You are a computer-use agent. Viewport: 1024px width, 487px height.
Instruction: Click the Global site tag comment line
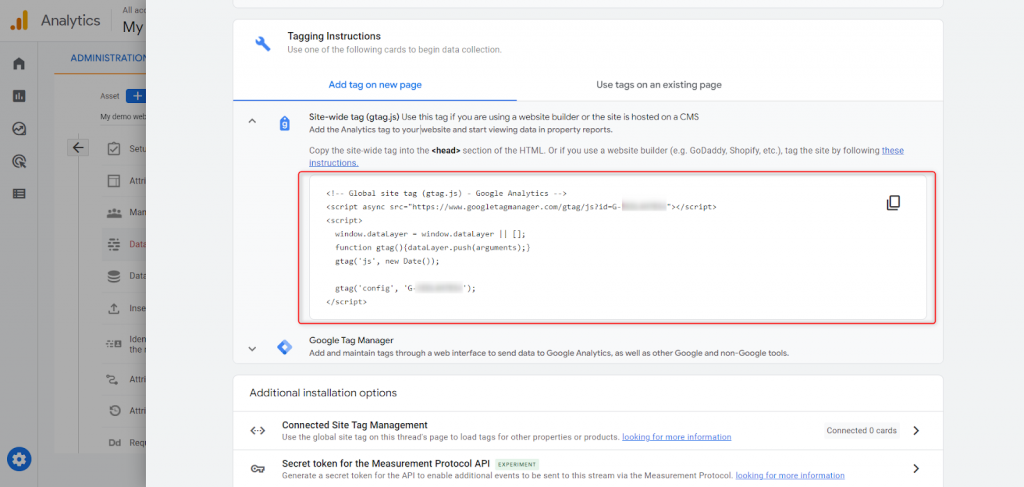click(446, 193)
